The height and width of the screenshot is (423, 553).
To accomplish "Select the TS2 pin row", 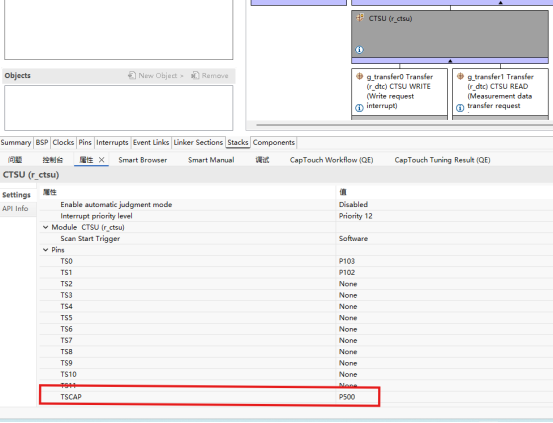I will 296,284.
